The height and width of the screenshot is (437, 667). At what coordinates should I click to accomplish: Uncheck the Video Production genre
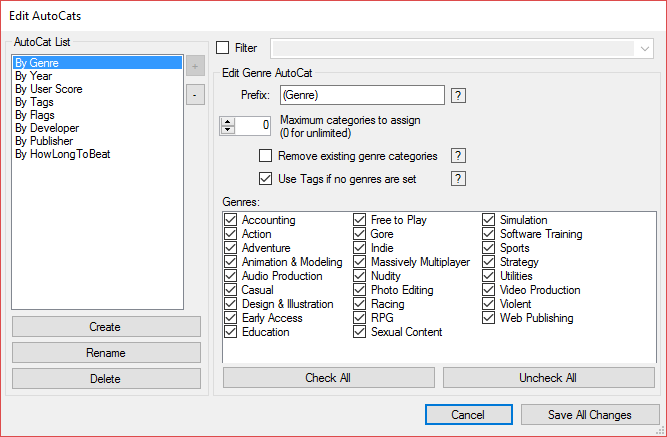[488, 290]
